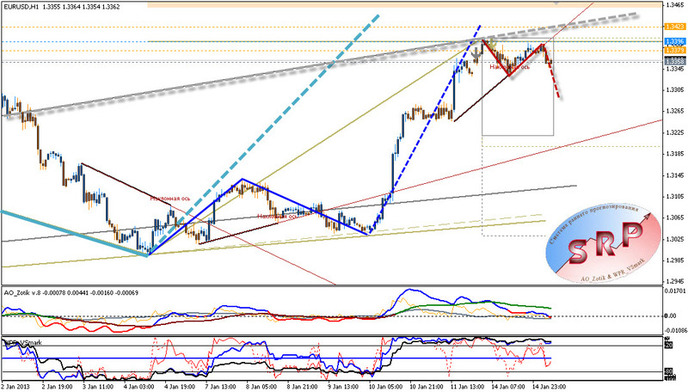This screenshot has width=688, height=392.
Task: Click the 1.2945 price scale value
Action: [x=675, y=281]
